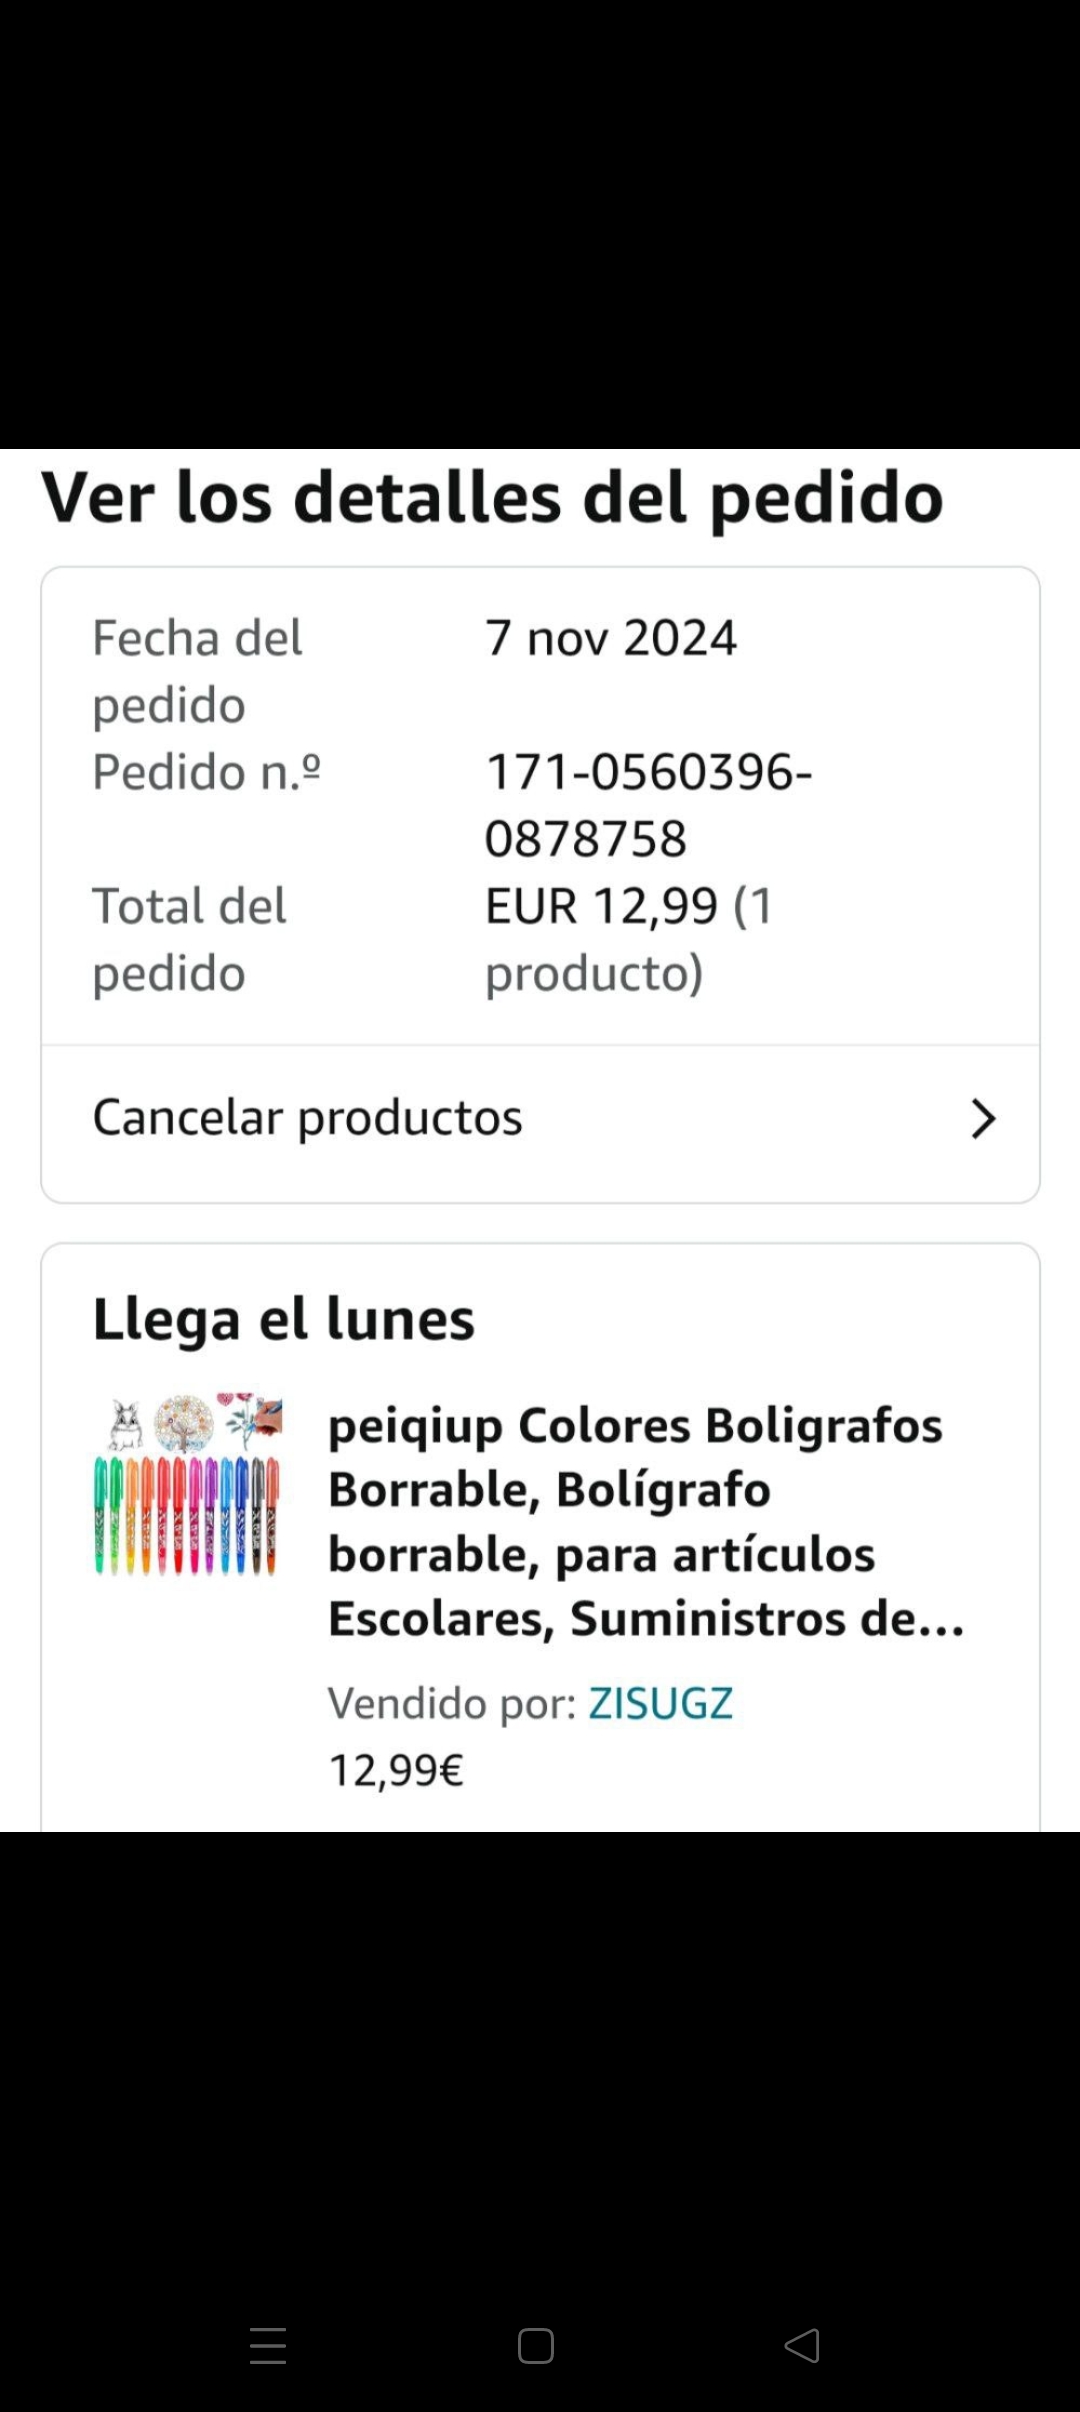Open the ZISUGZ seller link
The image size is (1080, 2412).
coord(660,1703)
